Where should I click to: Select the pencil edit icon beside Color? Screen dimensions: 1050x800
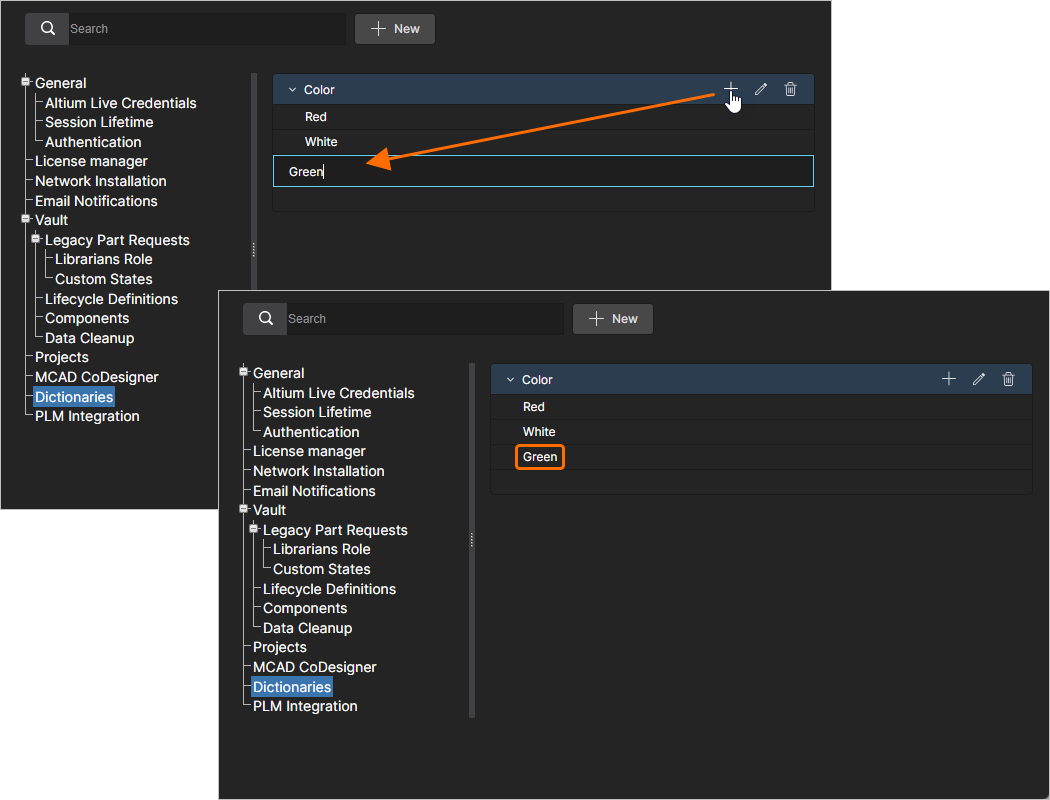(x=978, y=379)
